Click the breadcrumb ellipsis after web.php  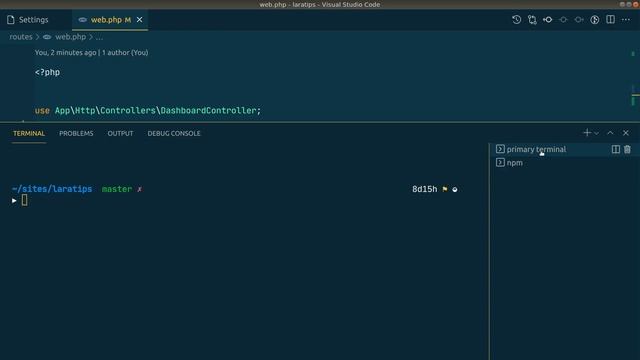pyautogui.click(x=99, y=37)
